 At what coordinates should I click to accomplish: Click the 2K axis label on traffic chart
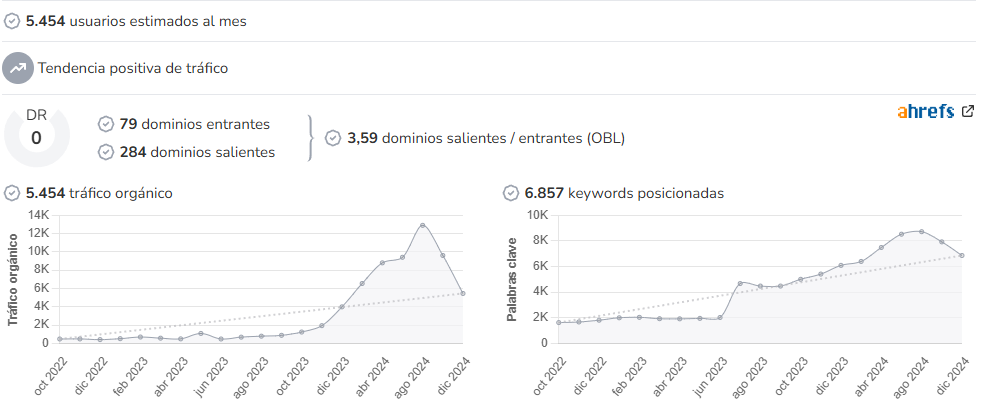(x=42, y=324)
